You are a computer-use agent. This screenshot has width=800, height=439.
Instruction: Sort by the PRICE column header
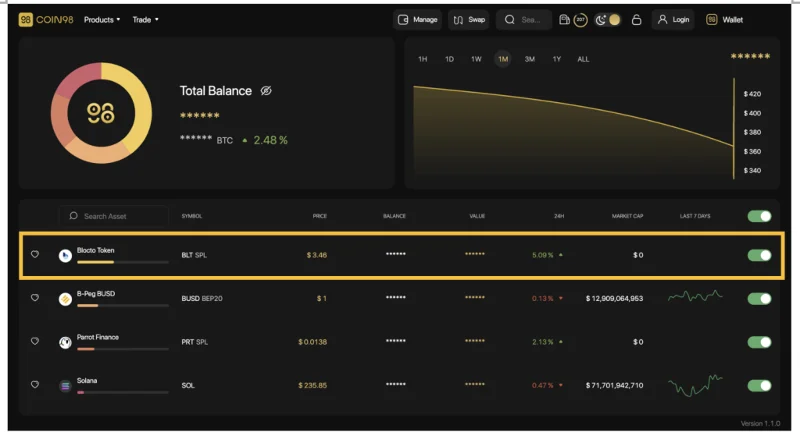coord(320,216)
